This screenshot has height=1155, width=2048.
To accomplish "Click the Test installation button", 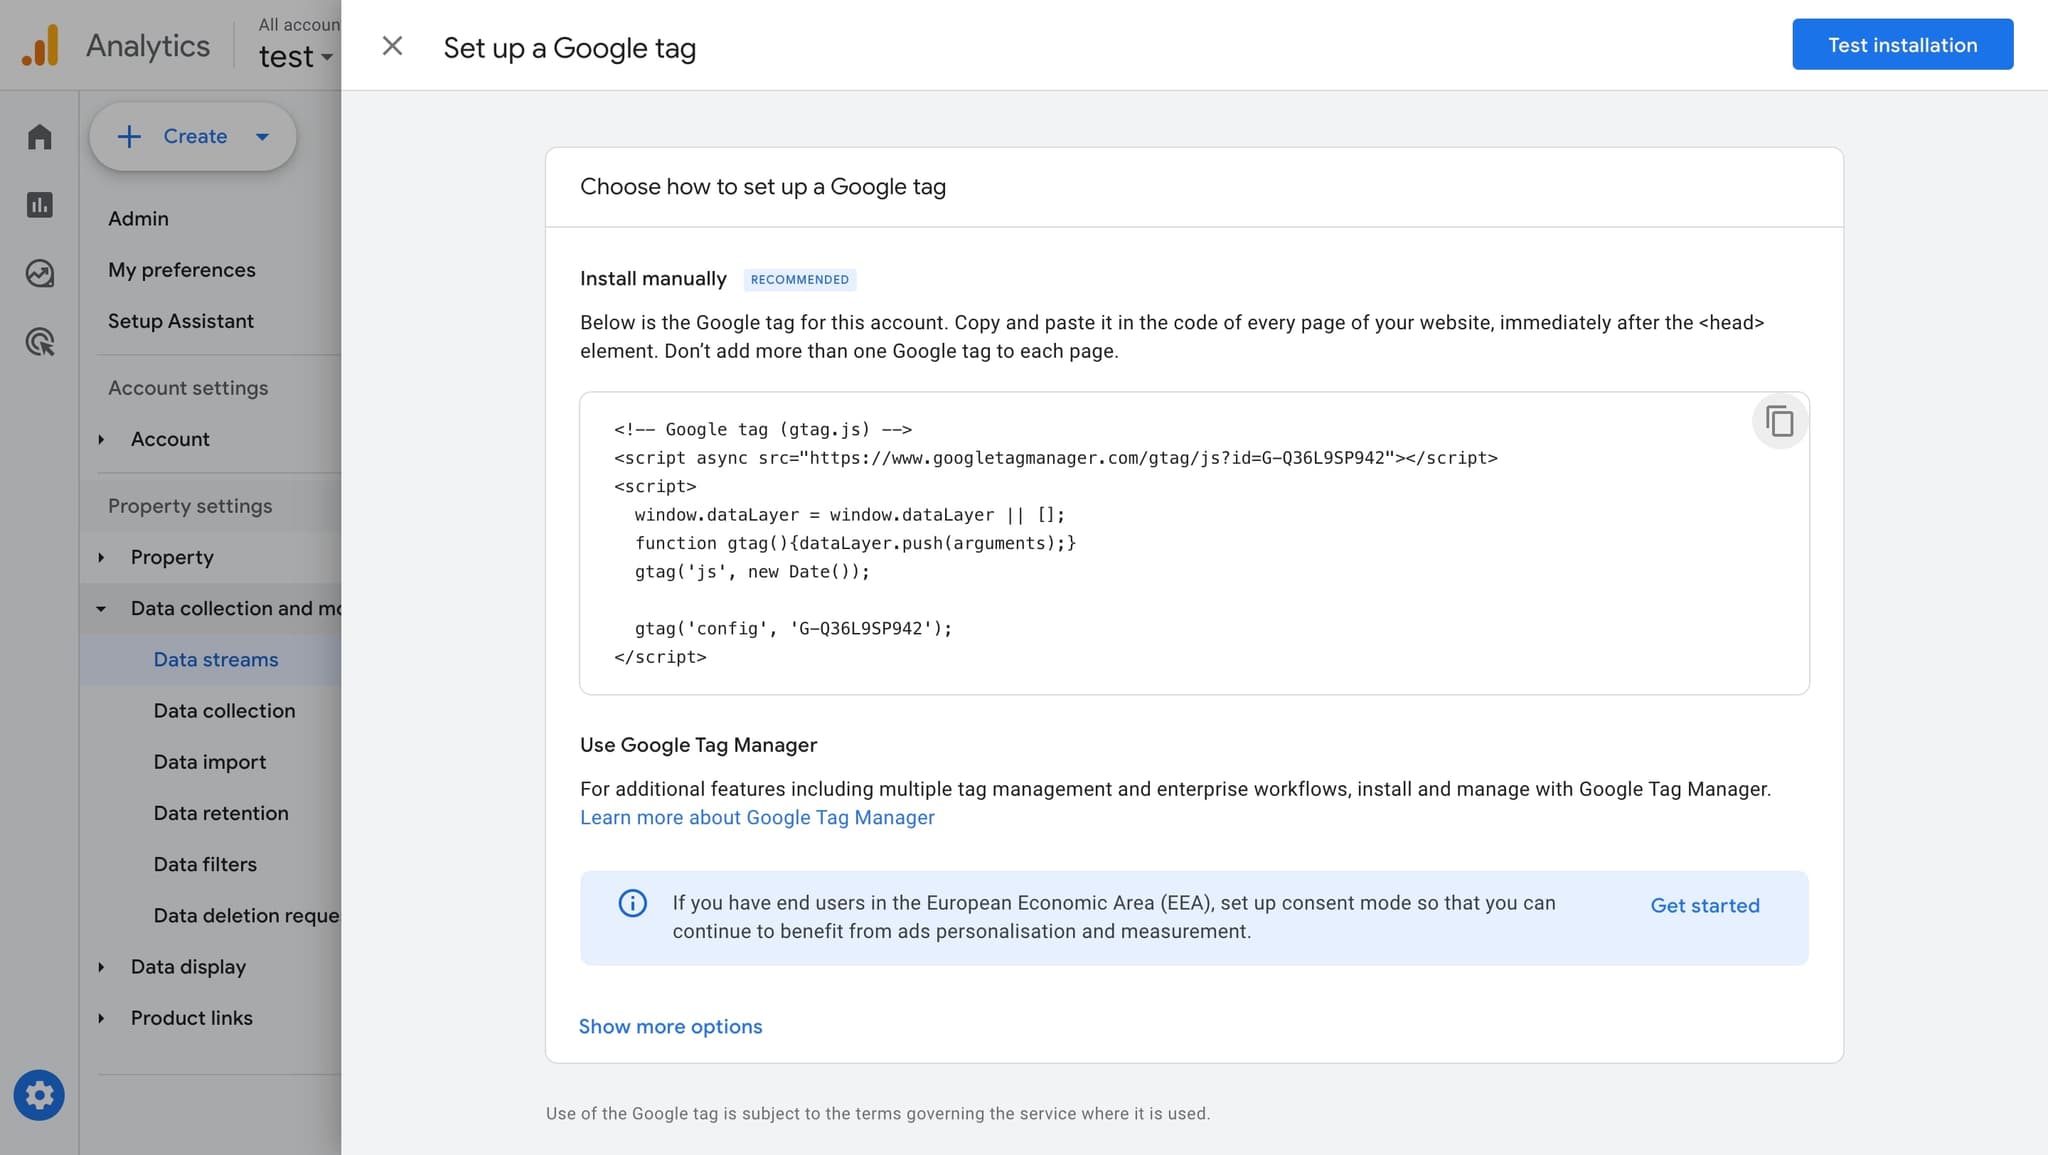I will [x=1902, y=44].
